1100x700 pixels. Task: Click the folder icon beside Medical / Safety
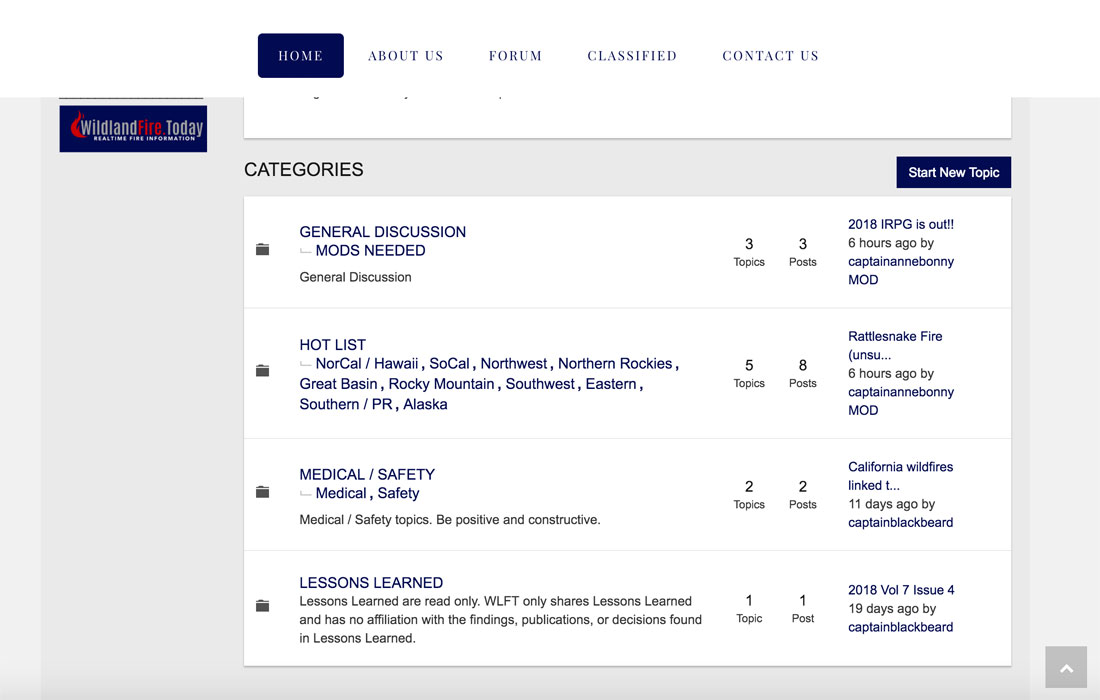262,492
